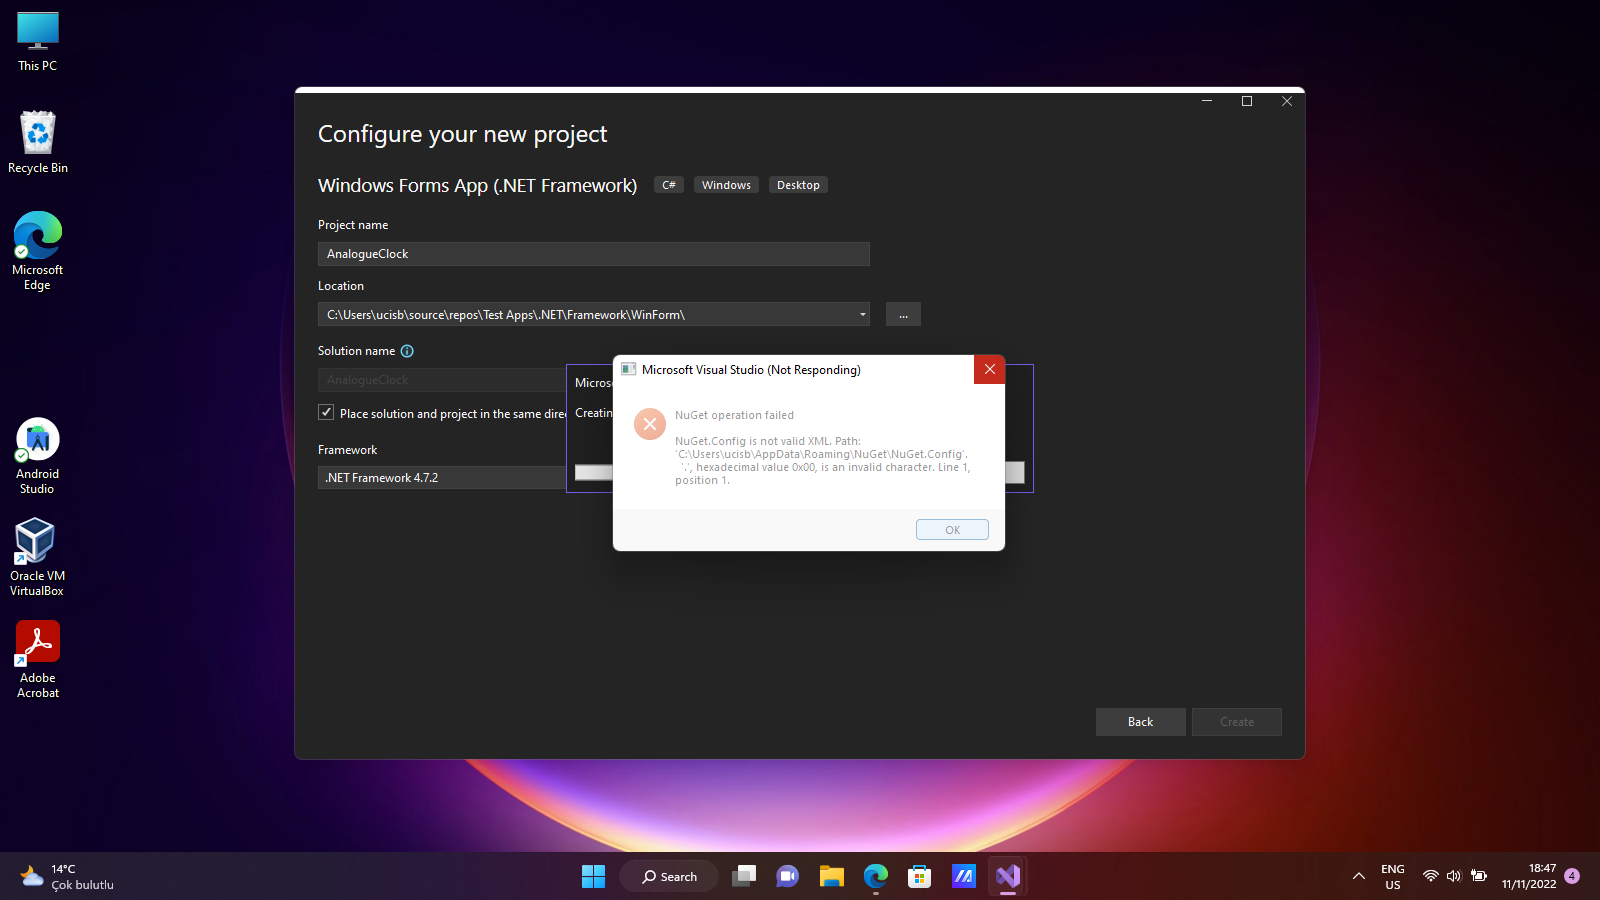Show hidden system tray icons
Image resolution: width=1600 pixels, height=900 pixels.
[1359, 876]
